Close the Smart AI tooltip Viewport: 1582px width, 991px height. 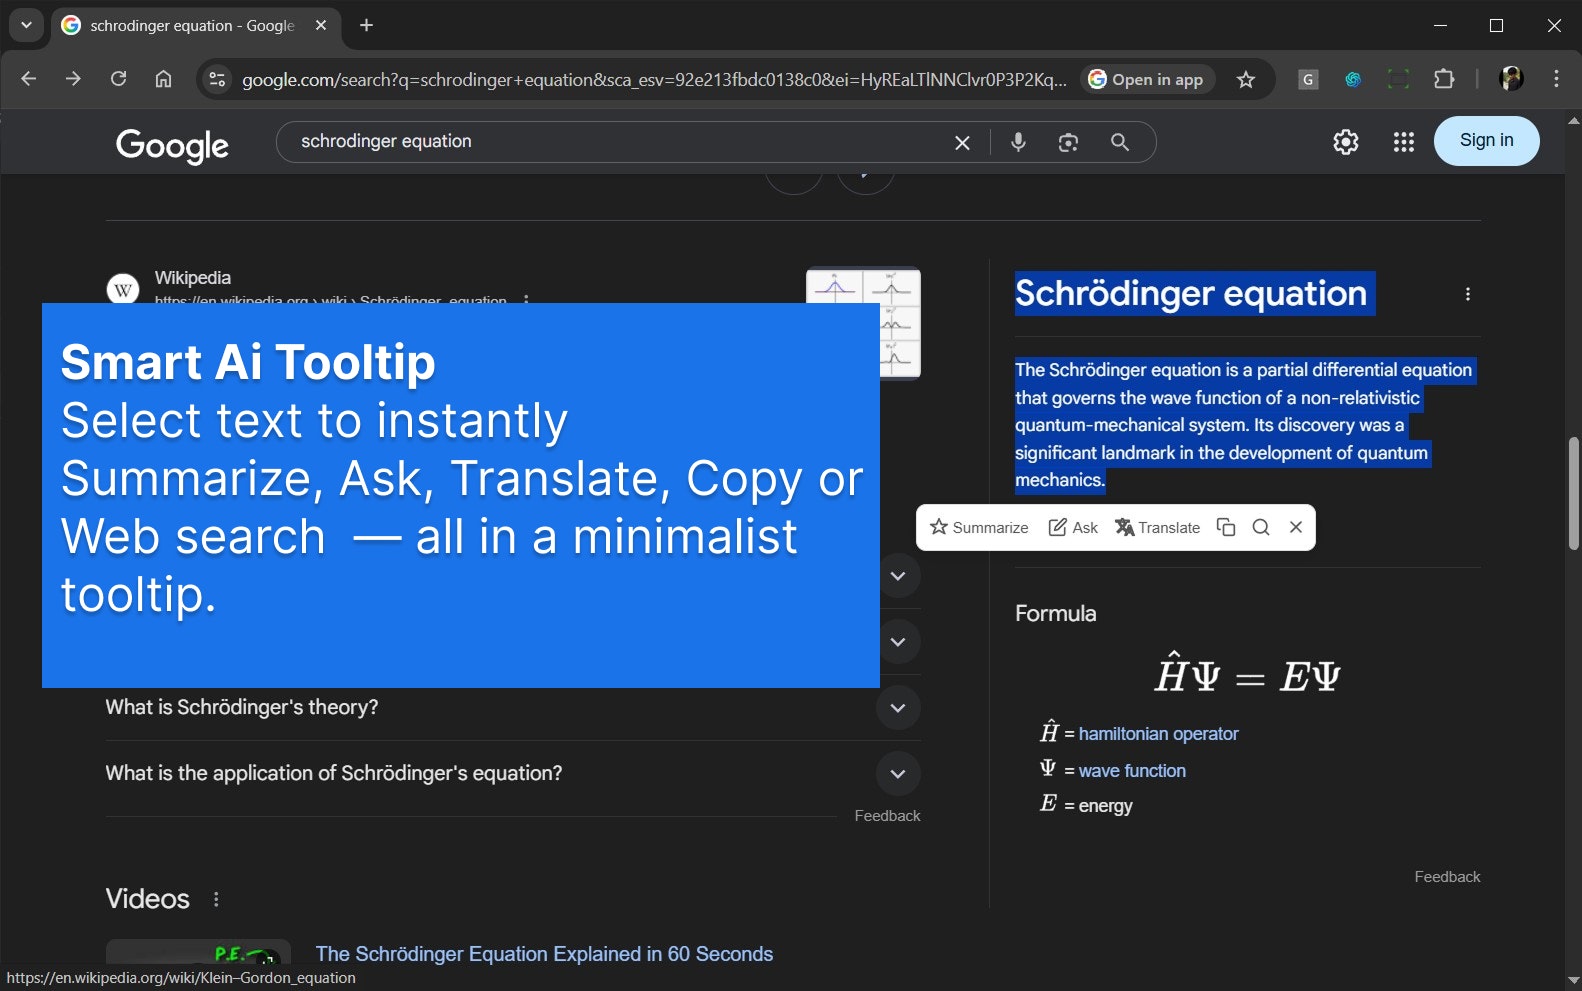click(x=1296, y=527)
